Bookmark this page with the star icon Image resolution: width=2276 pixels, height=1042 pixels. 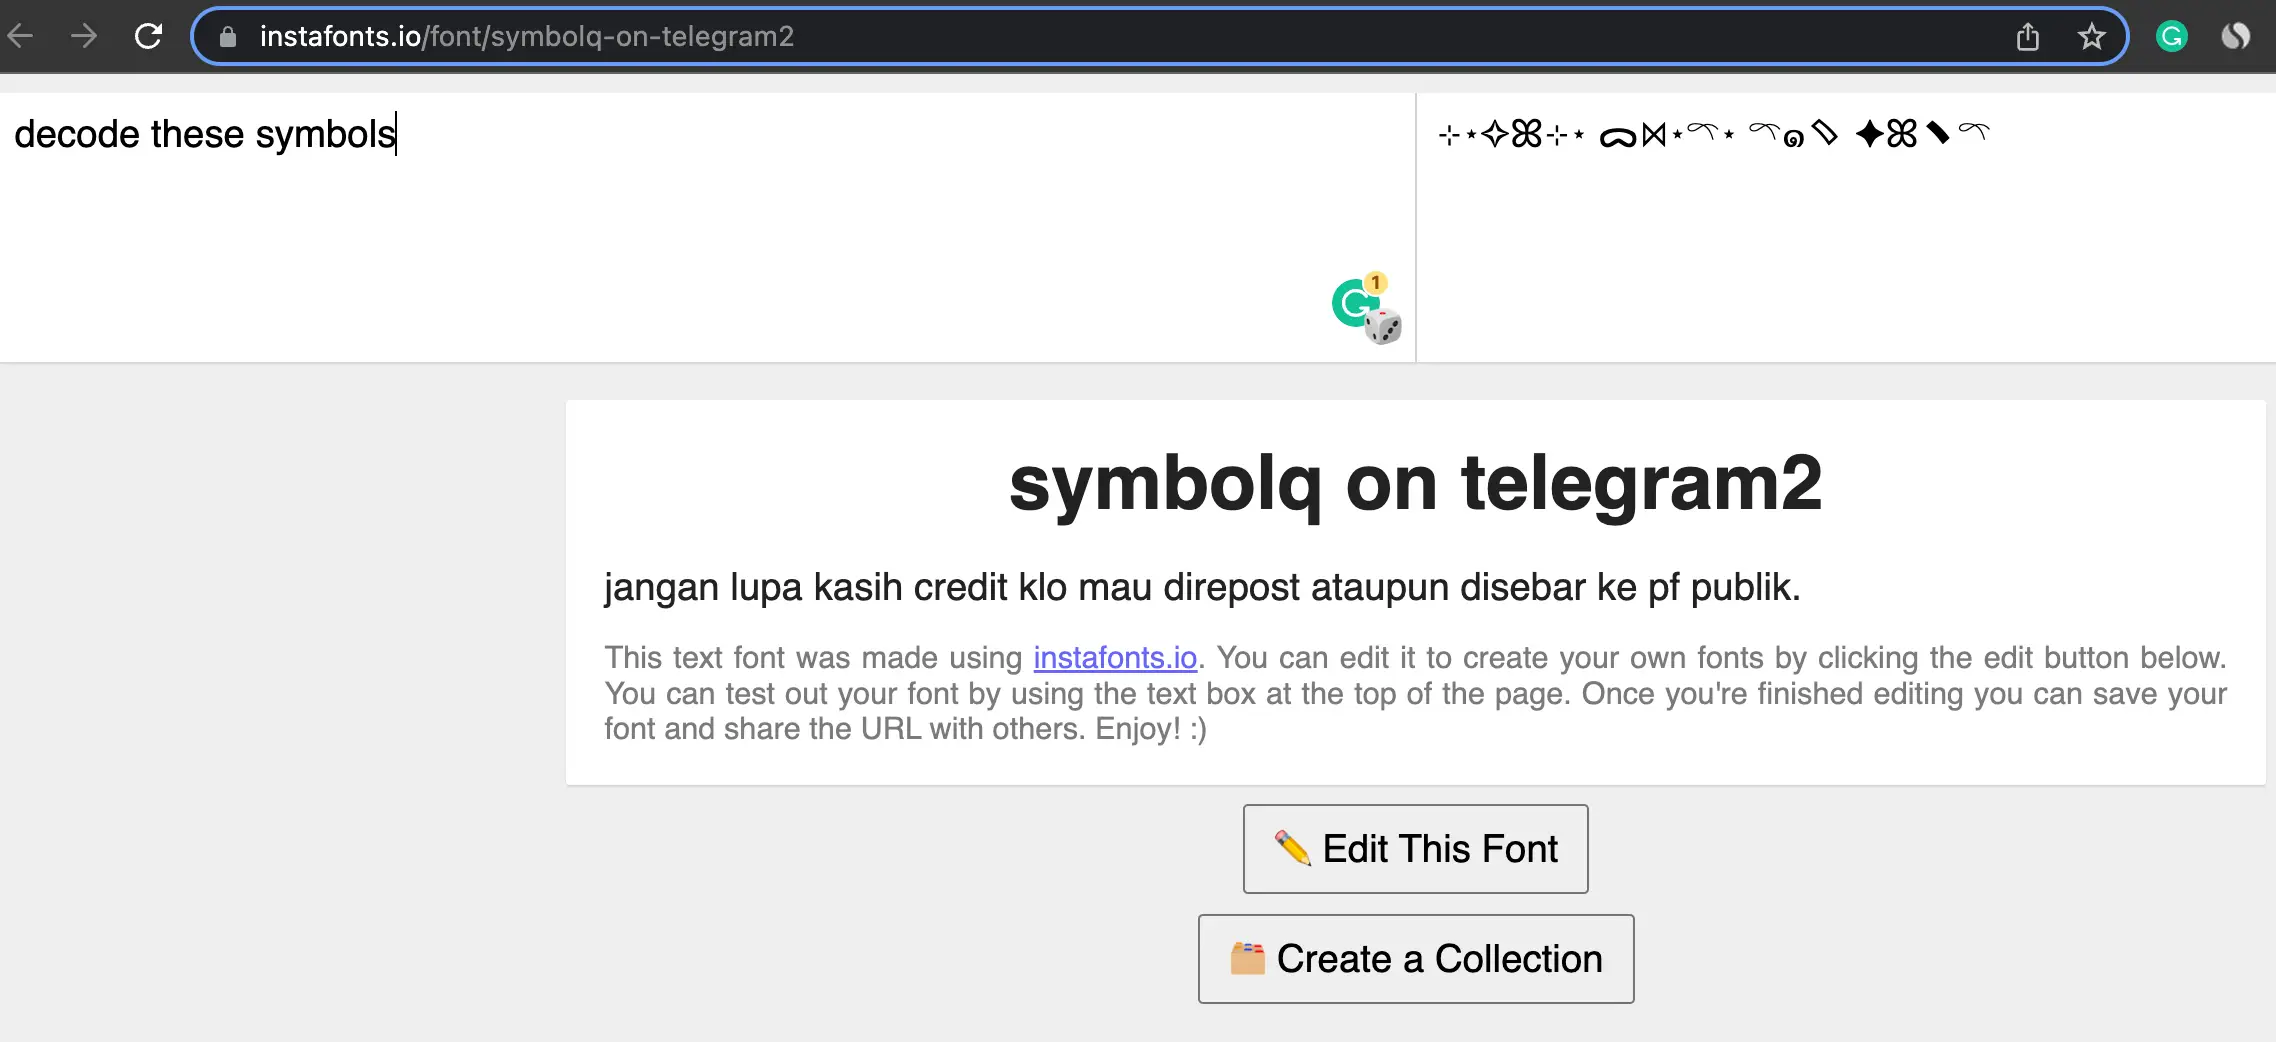point(2091,37)
